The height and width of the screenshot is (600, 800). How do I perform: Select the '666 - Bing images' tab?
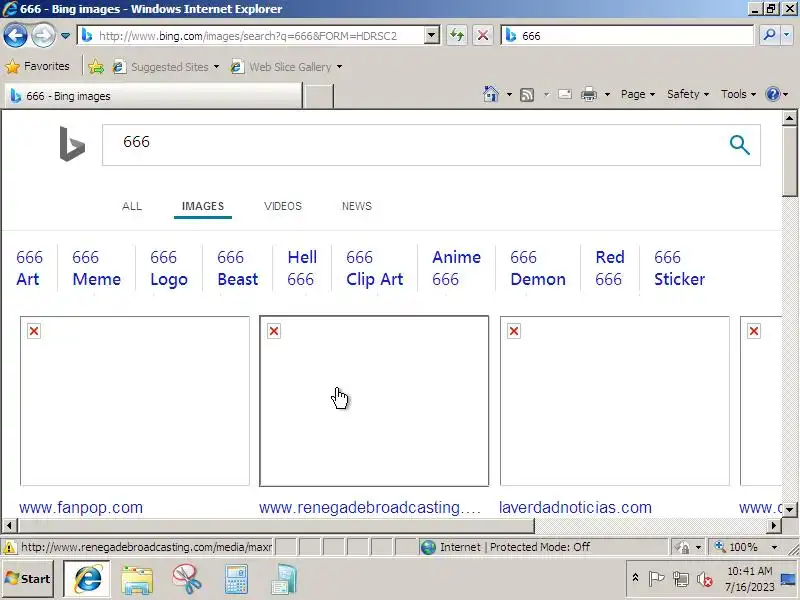click(153, 96)
